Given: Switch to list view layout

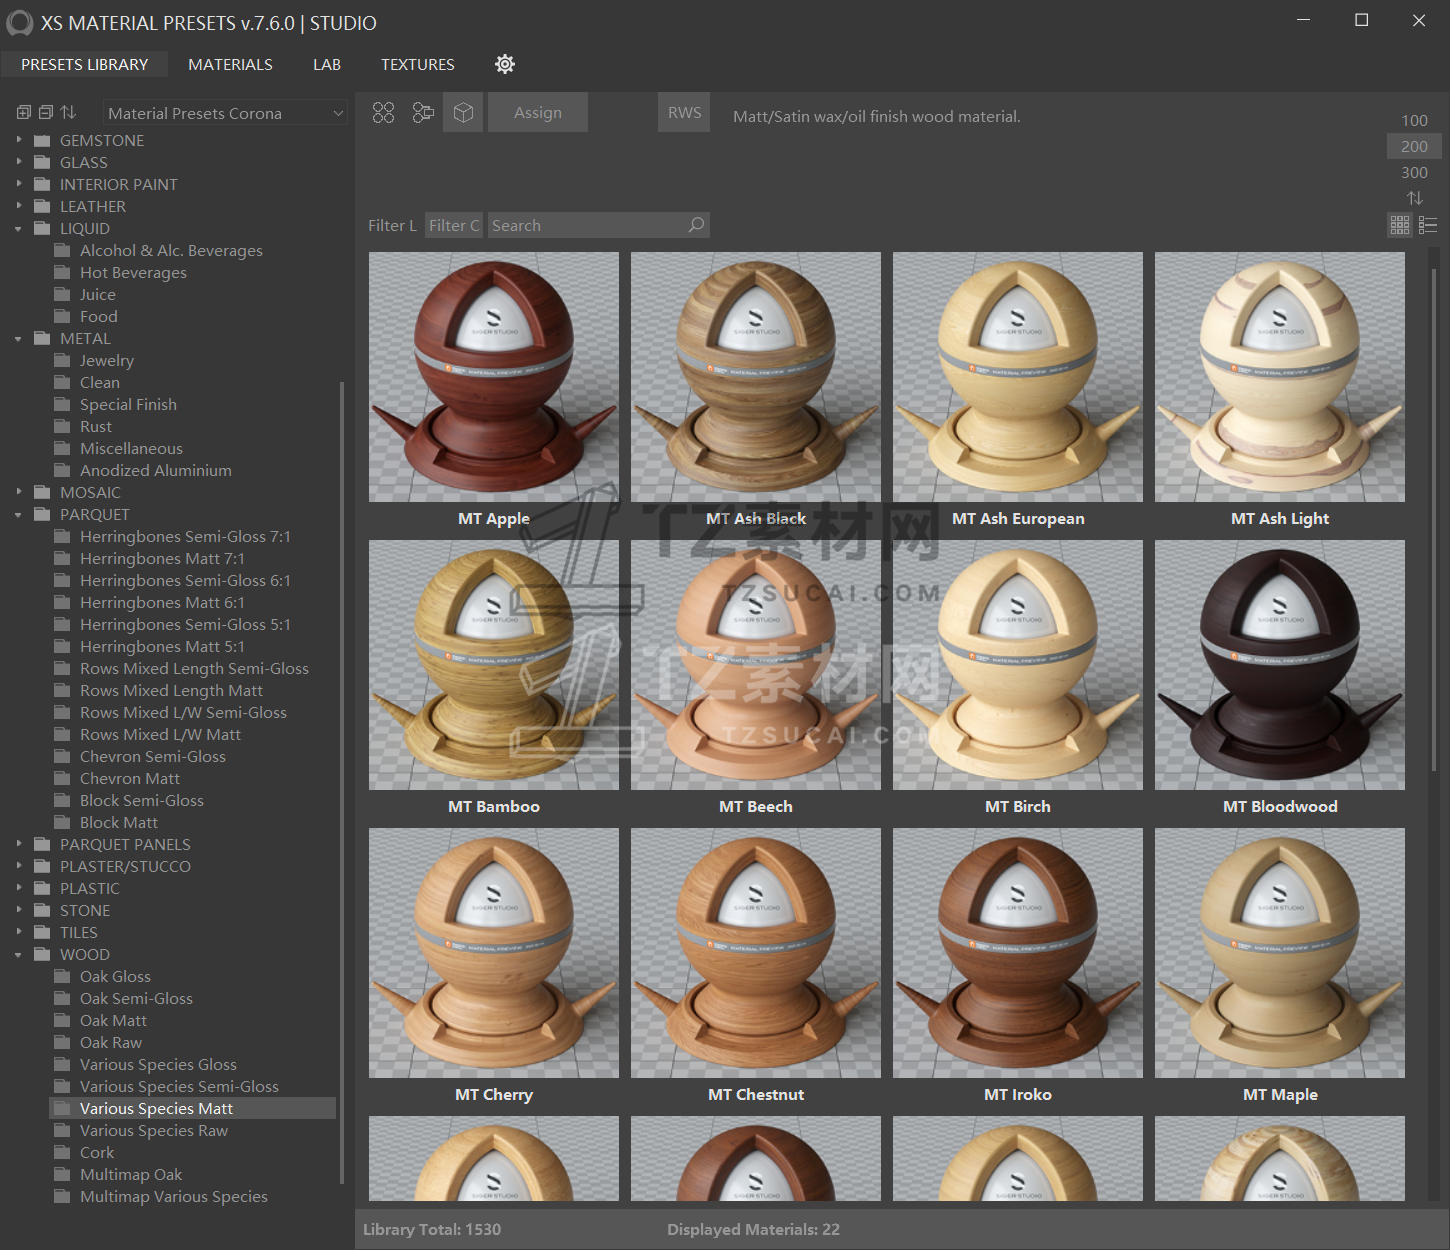Looking at the screenshot, I should pyautogui.click(x=1428, y=226).
